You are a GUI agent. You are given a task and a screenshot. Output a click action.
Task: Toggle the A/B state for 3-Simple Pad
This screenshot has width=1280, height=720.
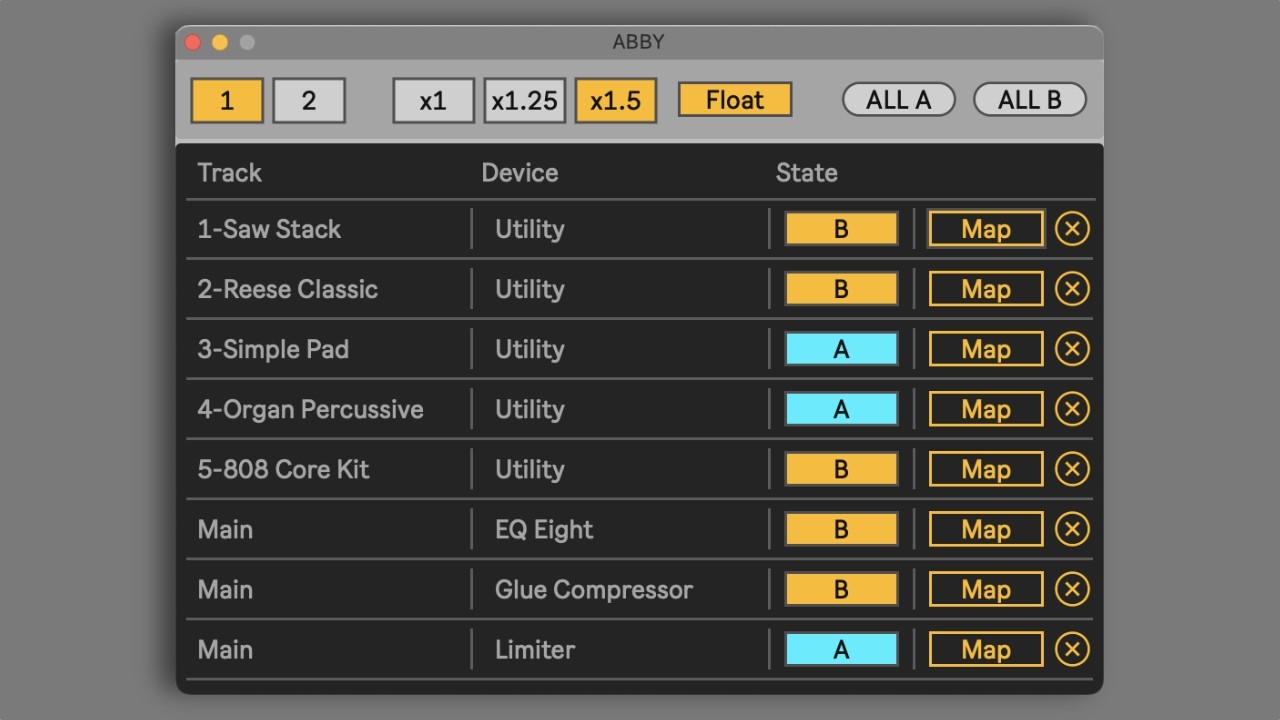(841, 349)
